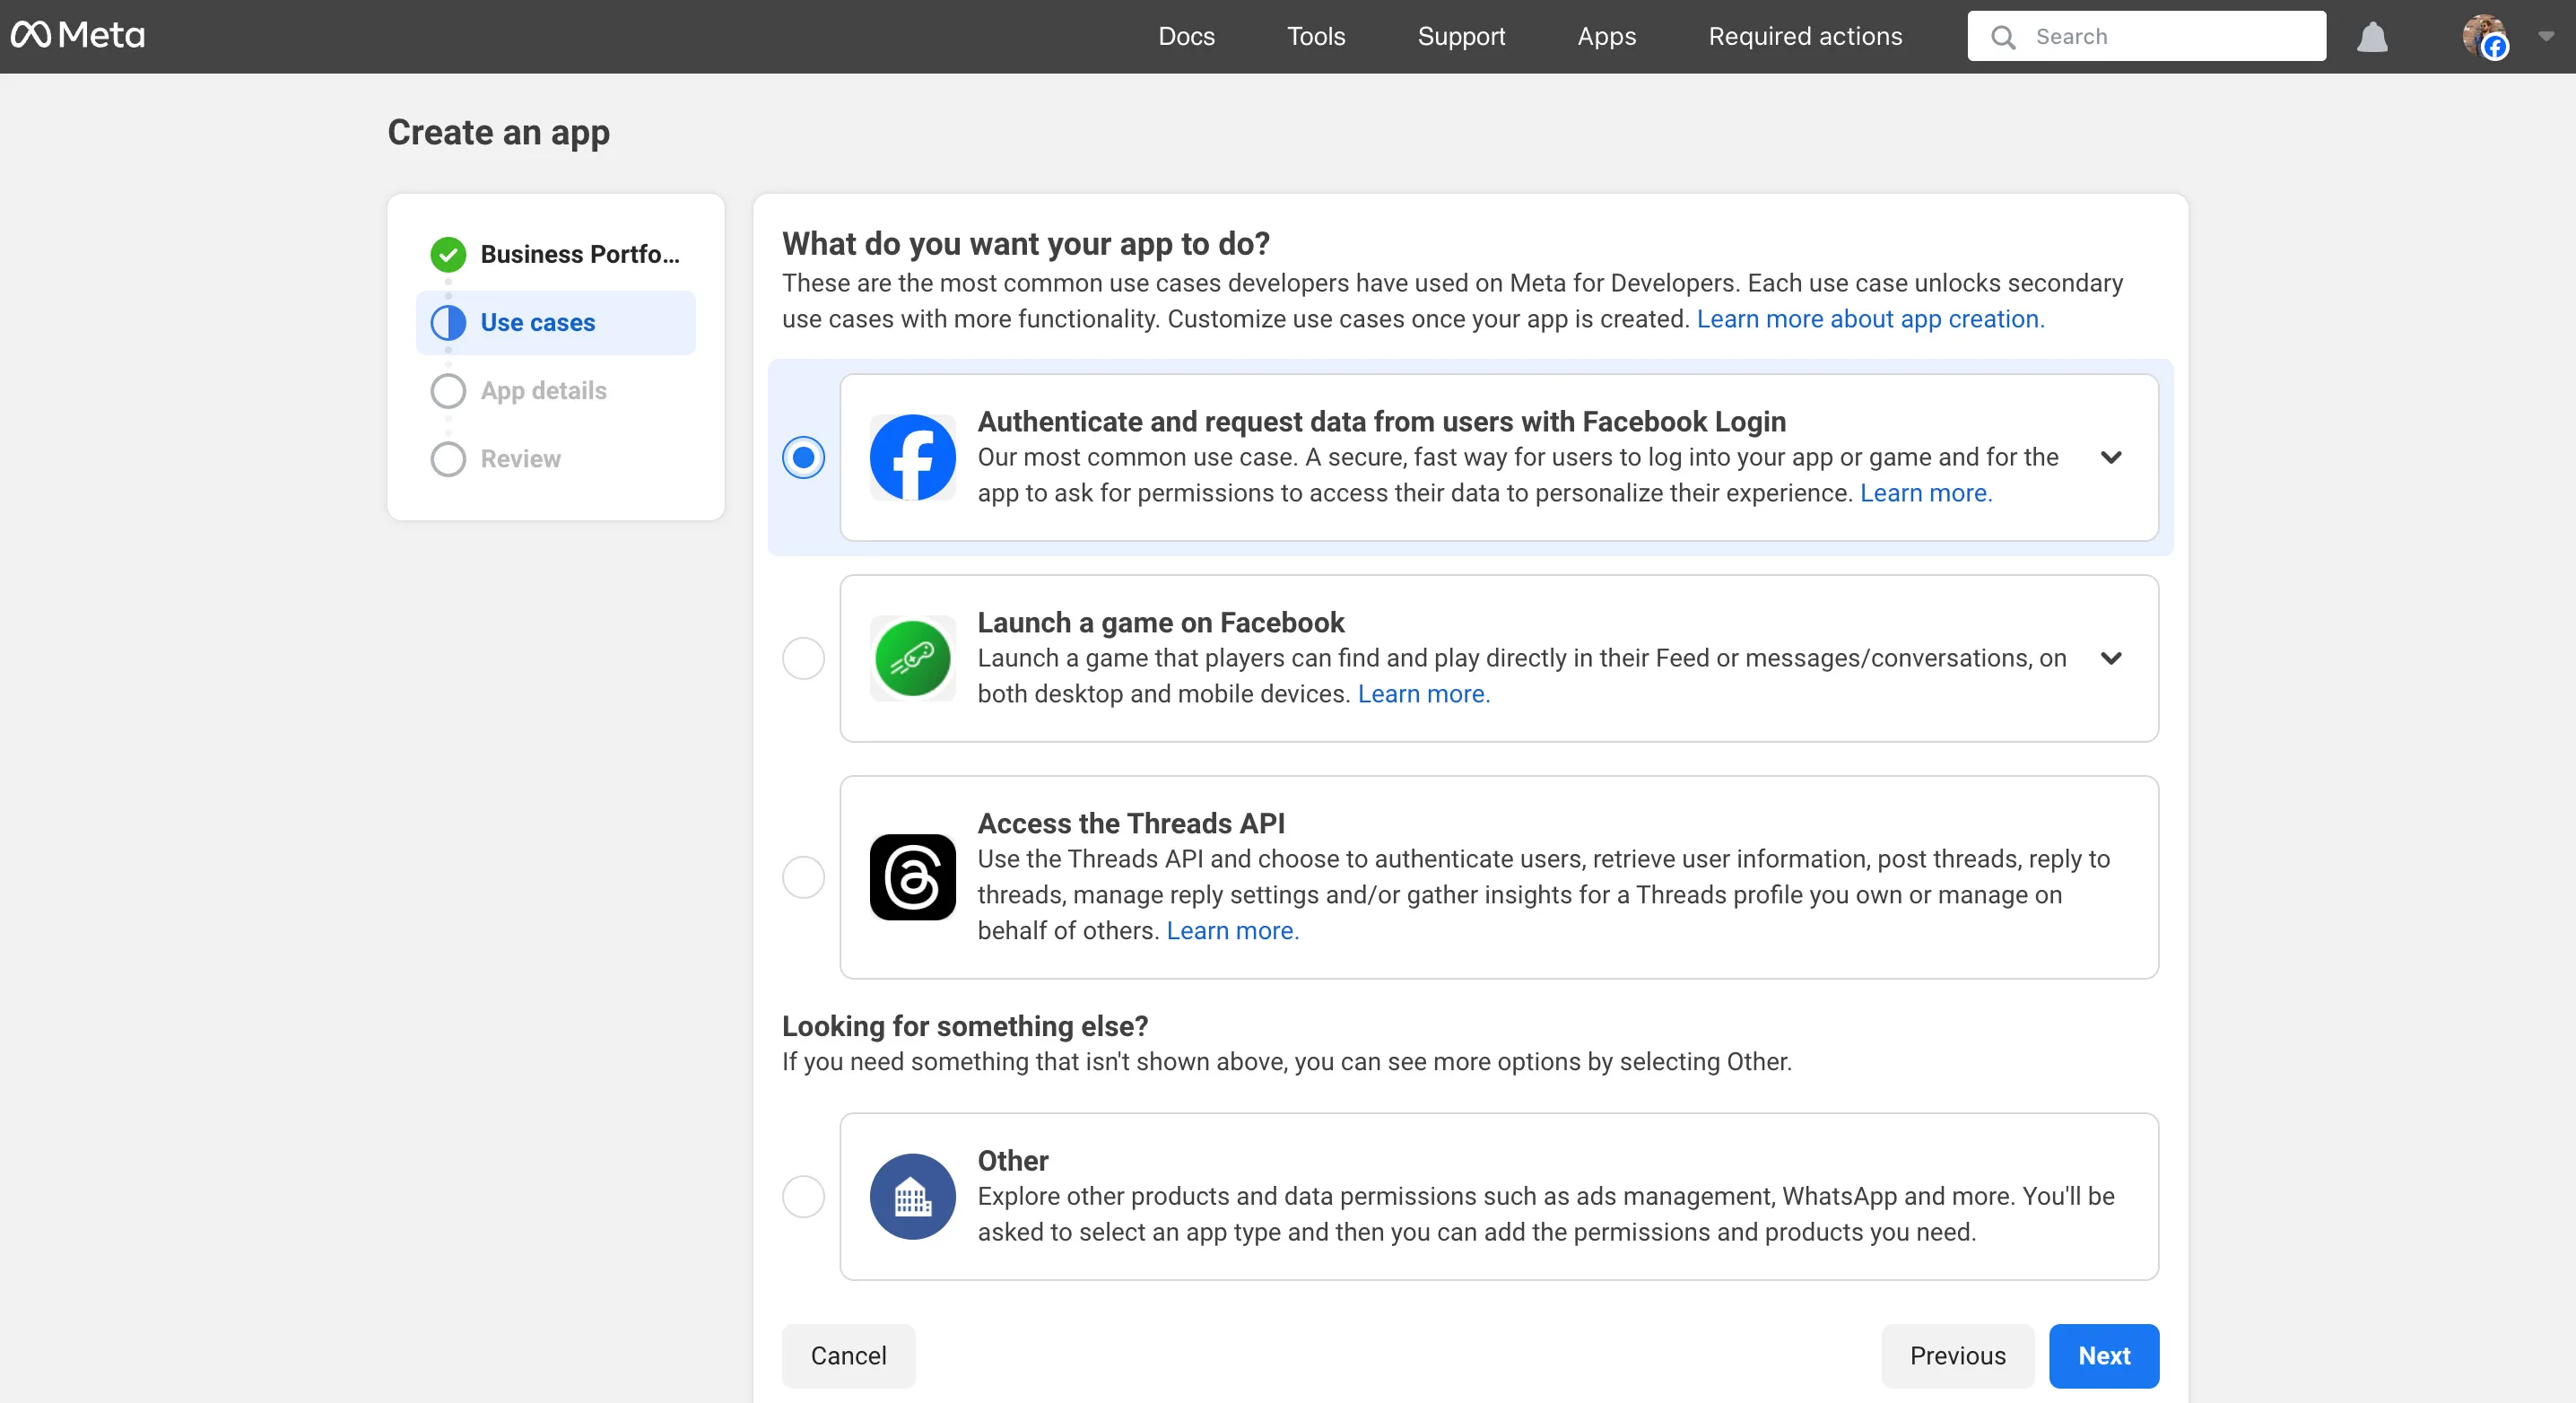Click the Other building icon
The image size is (2576, 1403).
click(x=912, y=1196)
